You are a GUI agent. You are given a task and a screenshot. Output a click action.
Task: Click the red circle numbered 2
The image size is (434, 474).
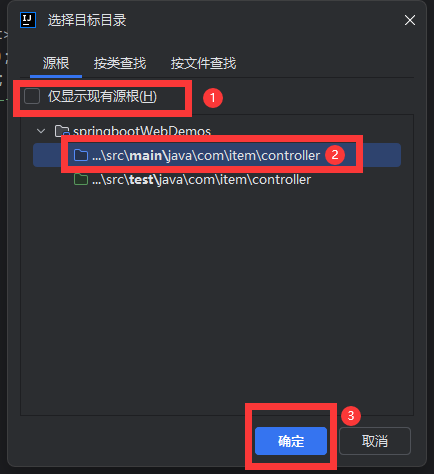tap(335, 155)
